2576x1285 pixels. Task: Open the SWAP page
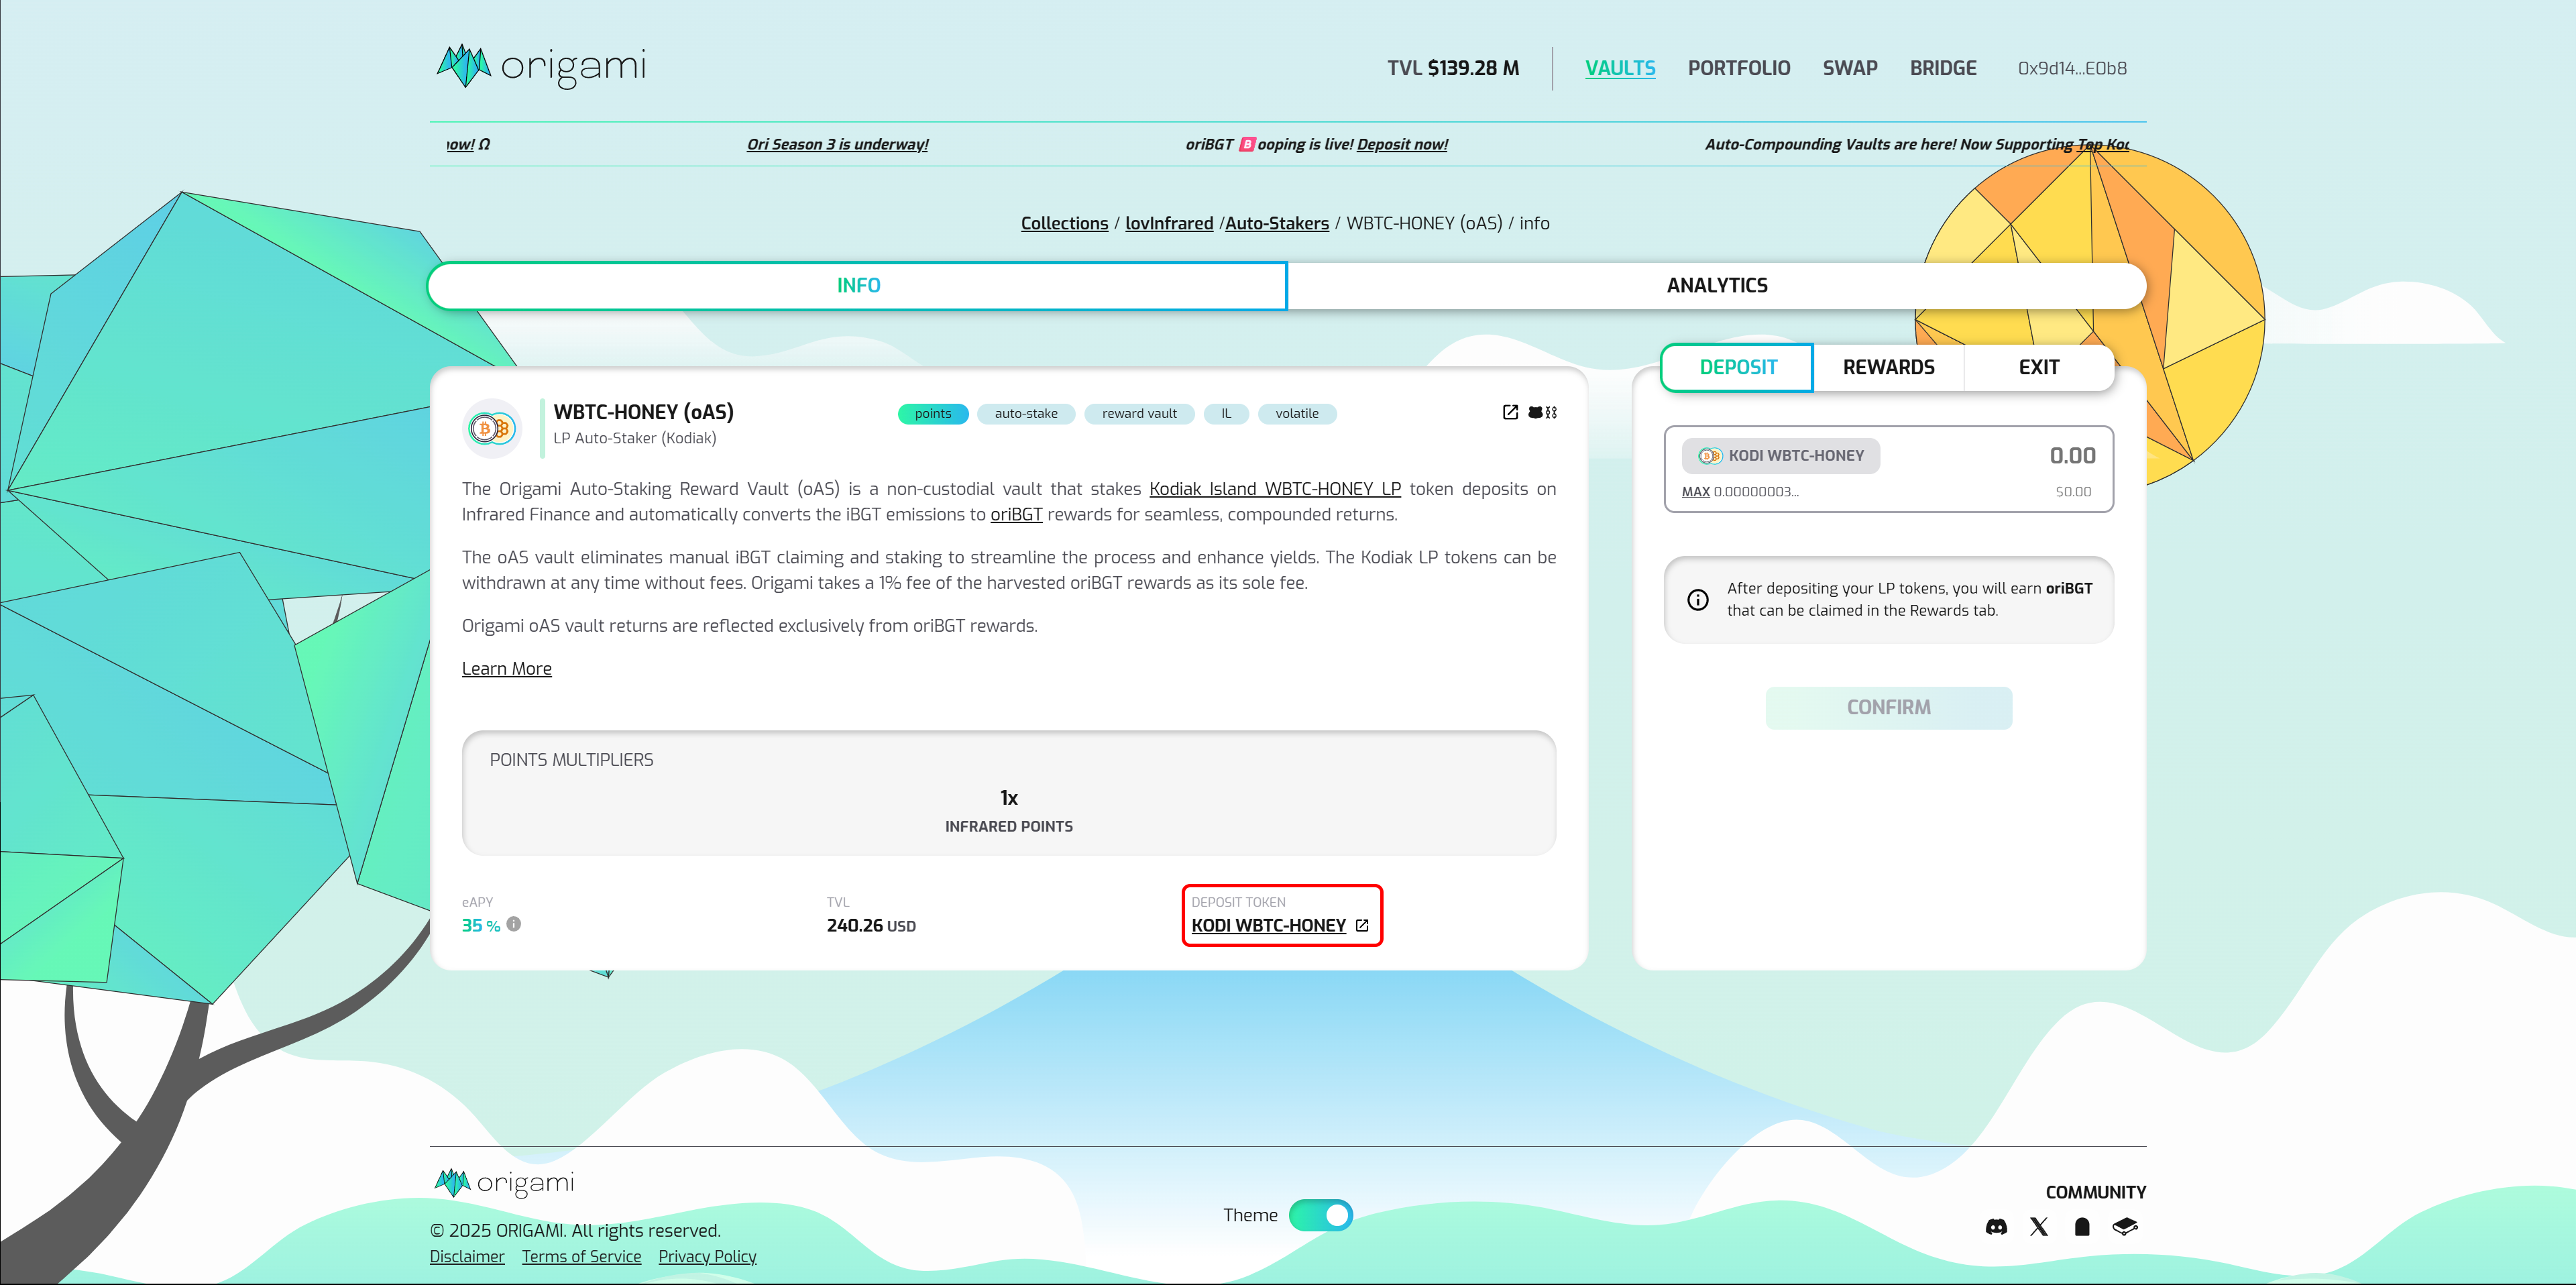pyautogui.click(x=1849, y=68)
